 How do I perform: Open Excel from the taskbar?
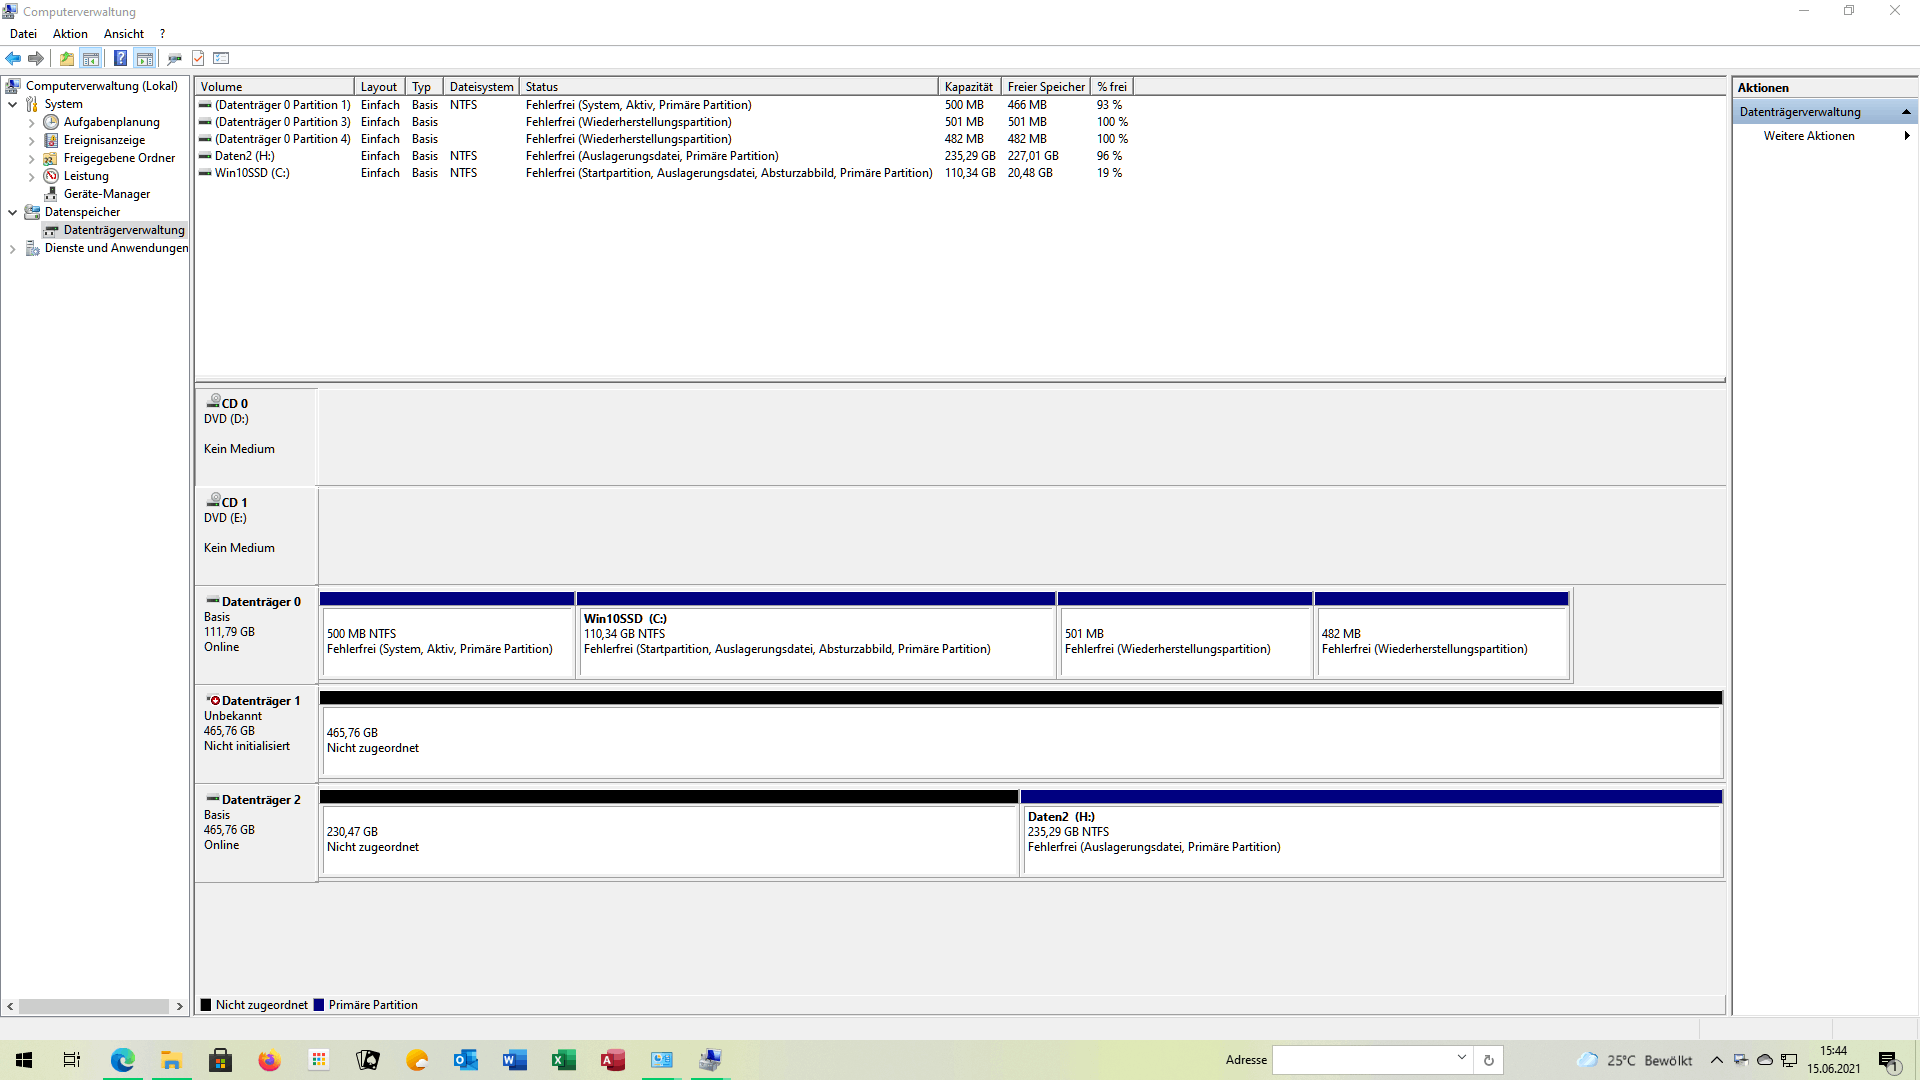click(563, 1060)
